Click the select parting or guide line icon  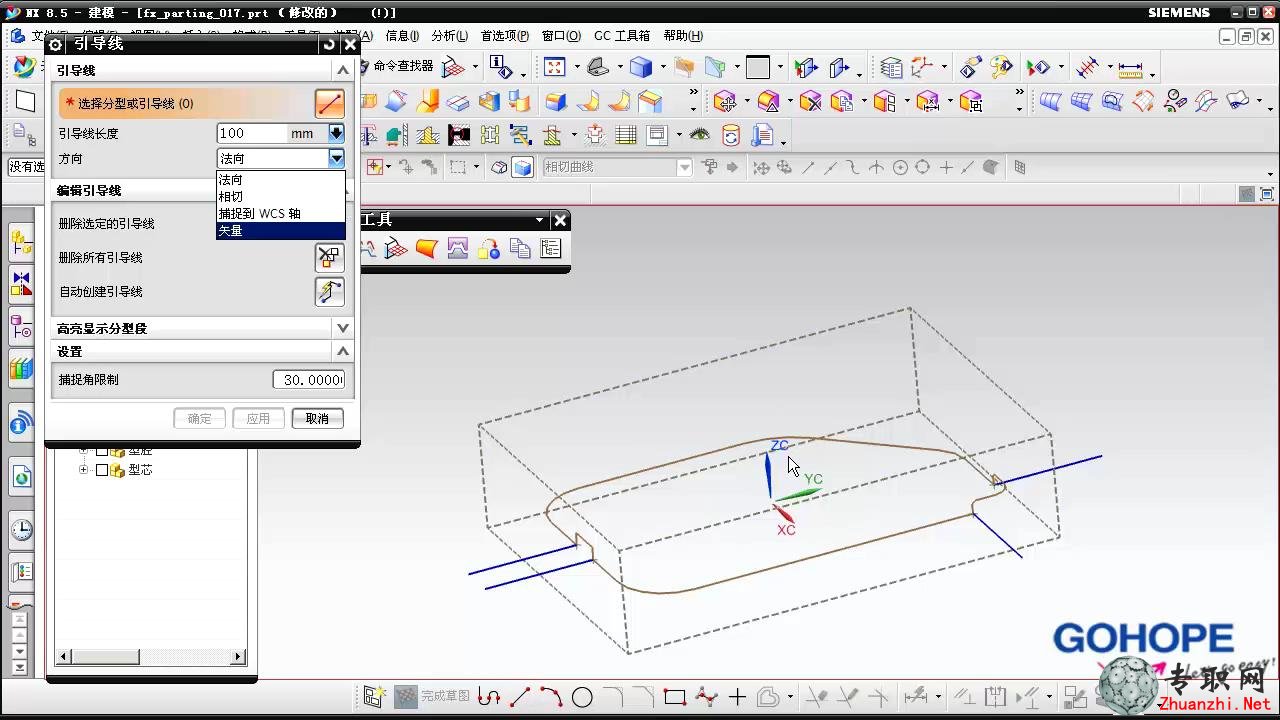(x=329, y=103)
